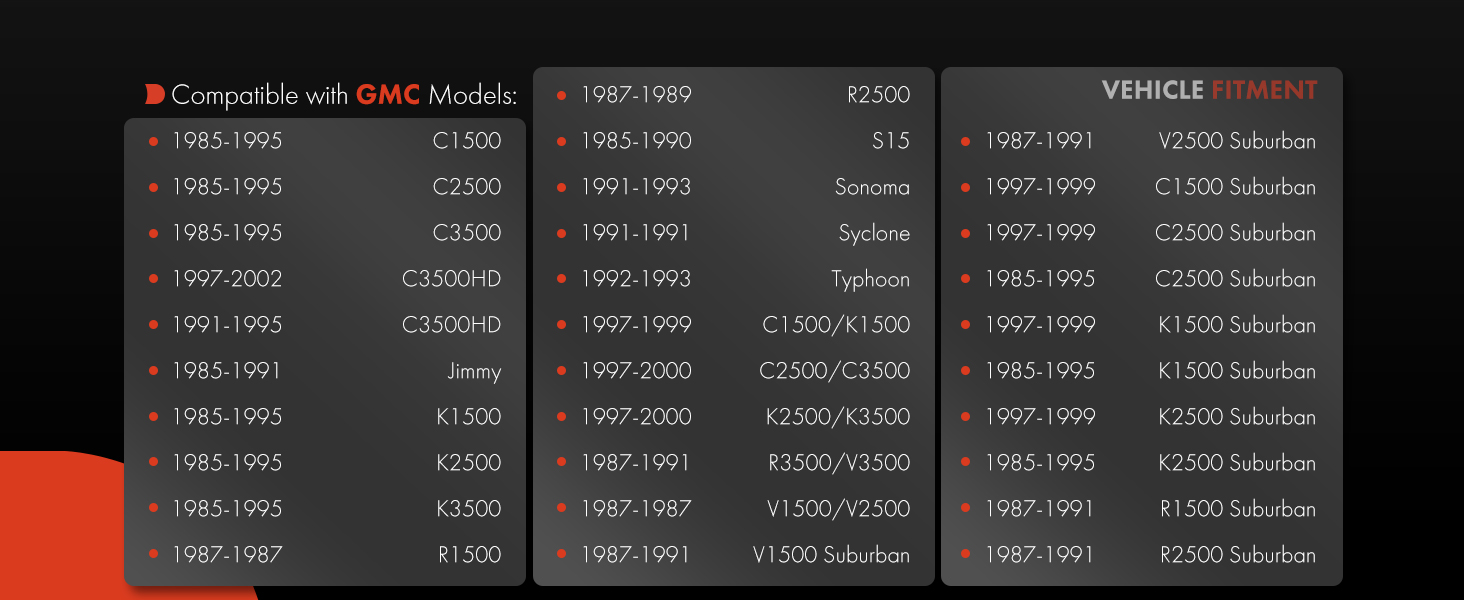Click the red bullet beside Typhoon
Image resolution: width=1464 pixels, height=600 pixels.
point(562,279)
